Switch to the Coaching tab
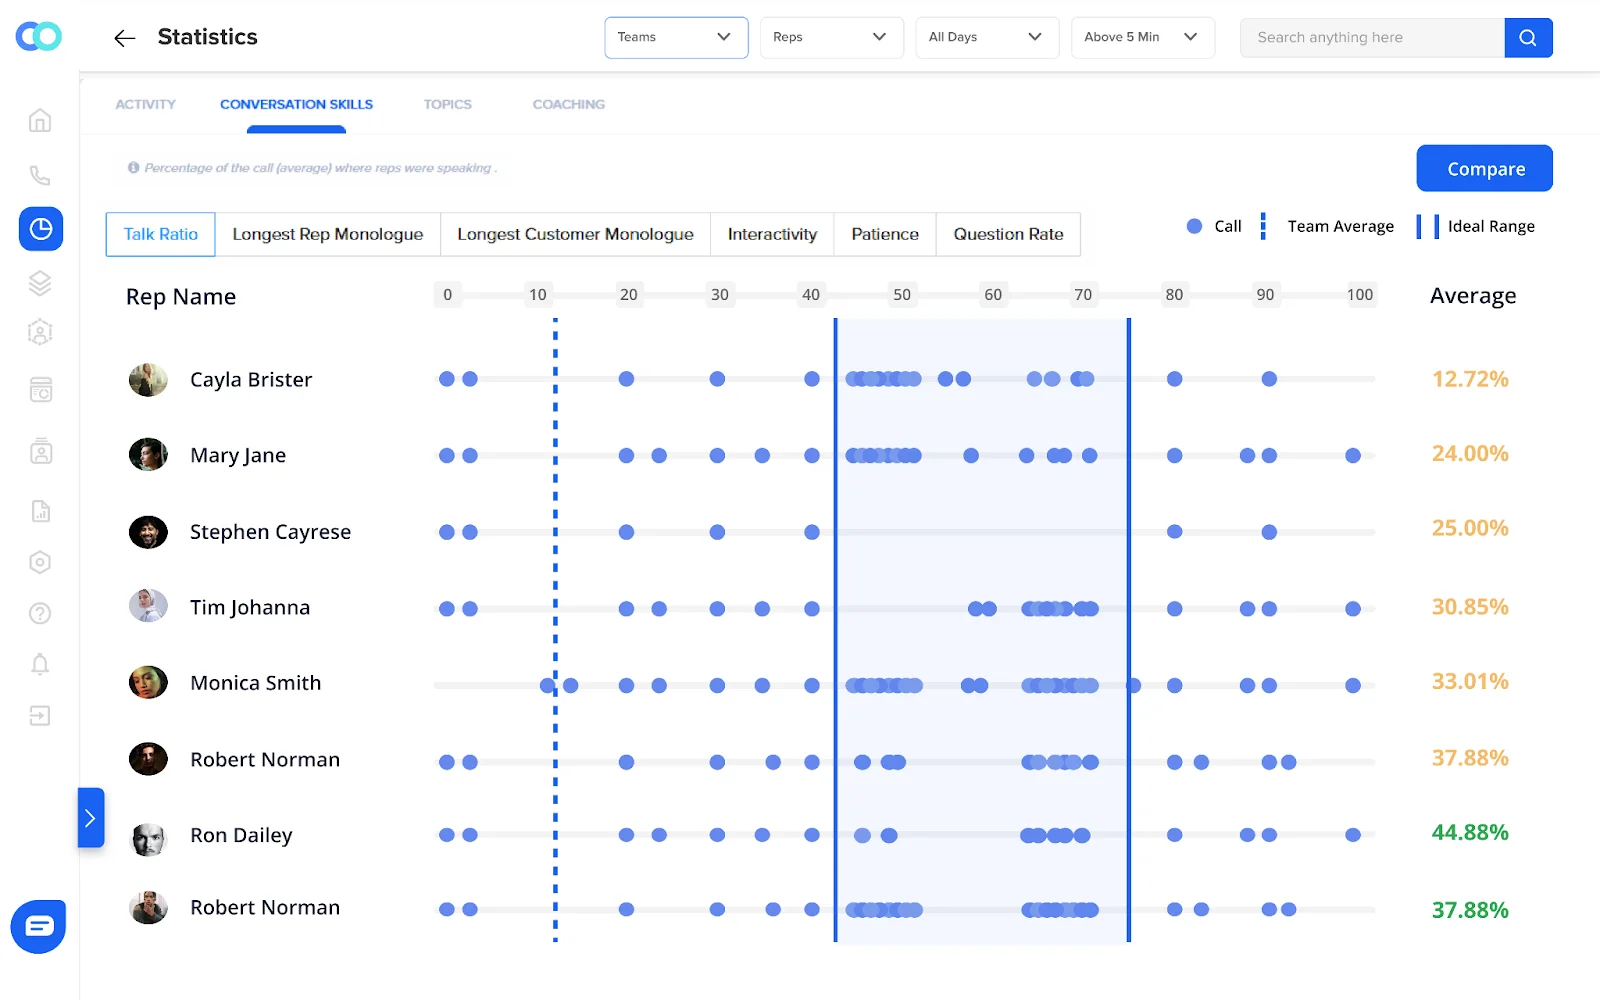 568,104
